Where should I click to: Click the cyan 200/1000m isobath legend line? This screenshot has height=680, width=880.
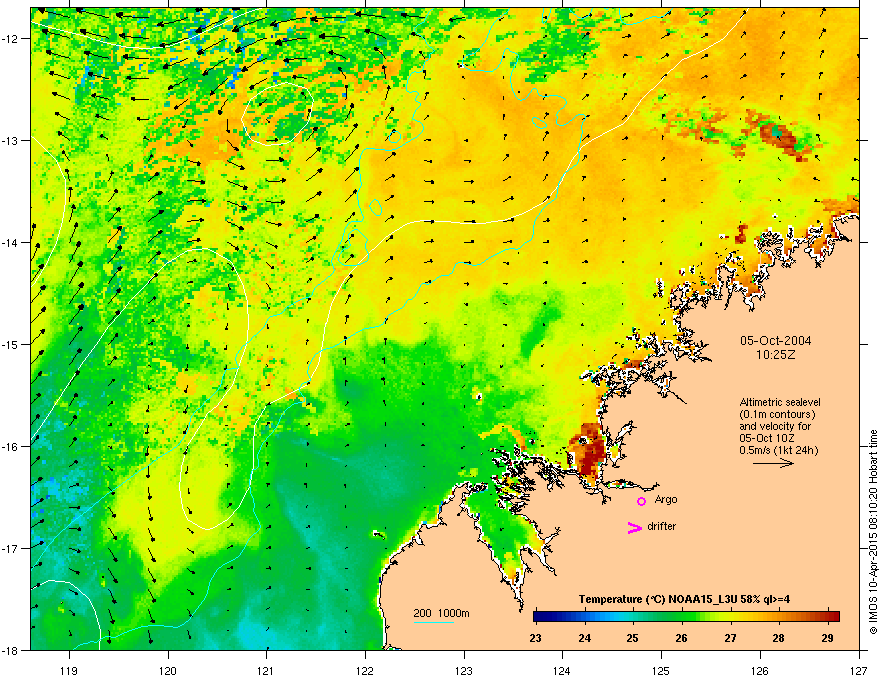(x=434, y=622)
